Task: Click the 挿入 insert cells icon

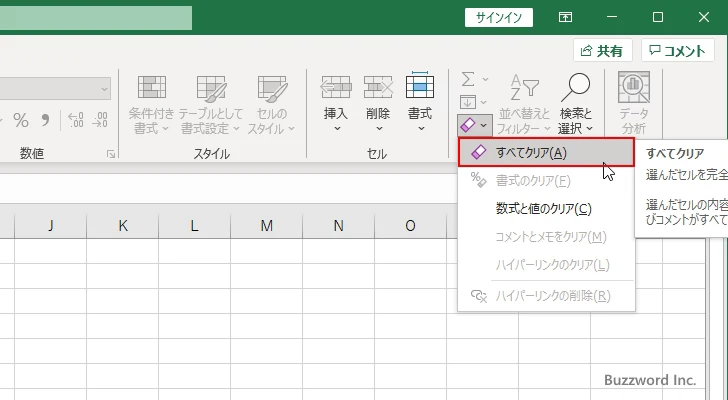Action: 336,87
